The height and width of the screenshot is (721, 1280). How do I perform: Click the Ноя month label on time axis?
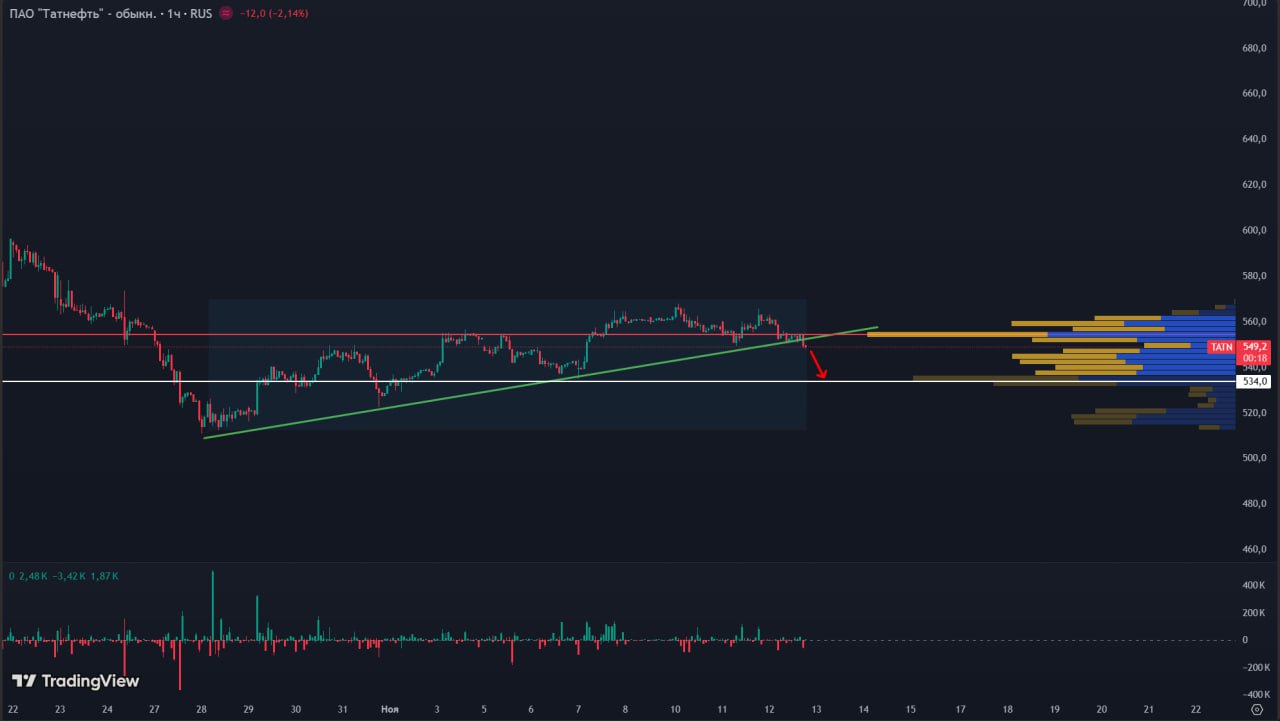pyautogui.click(x=390, y=709)
